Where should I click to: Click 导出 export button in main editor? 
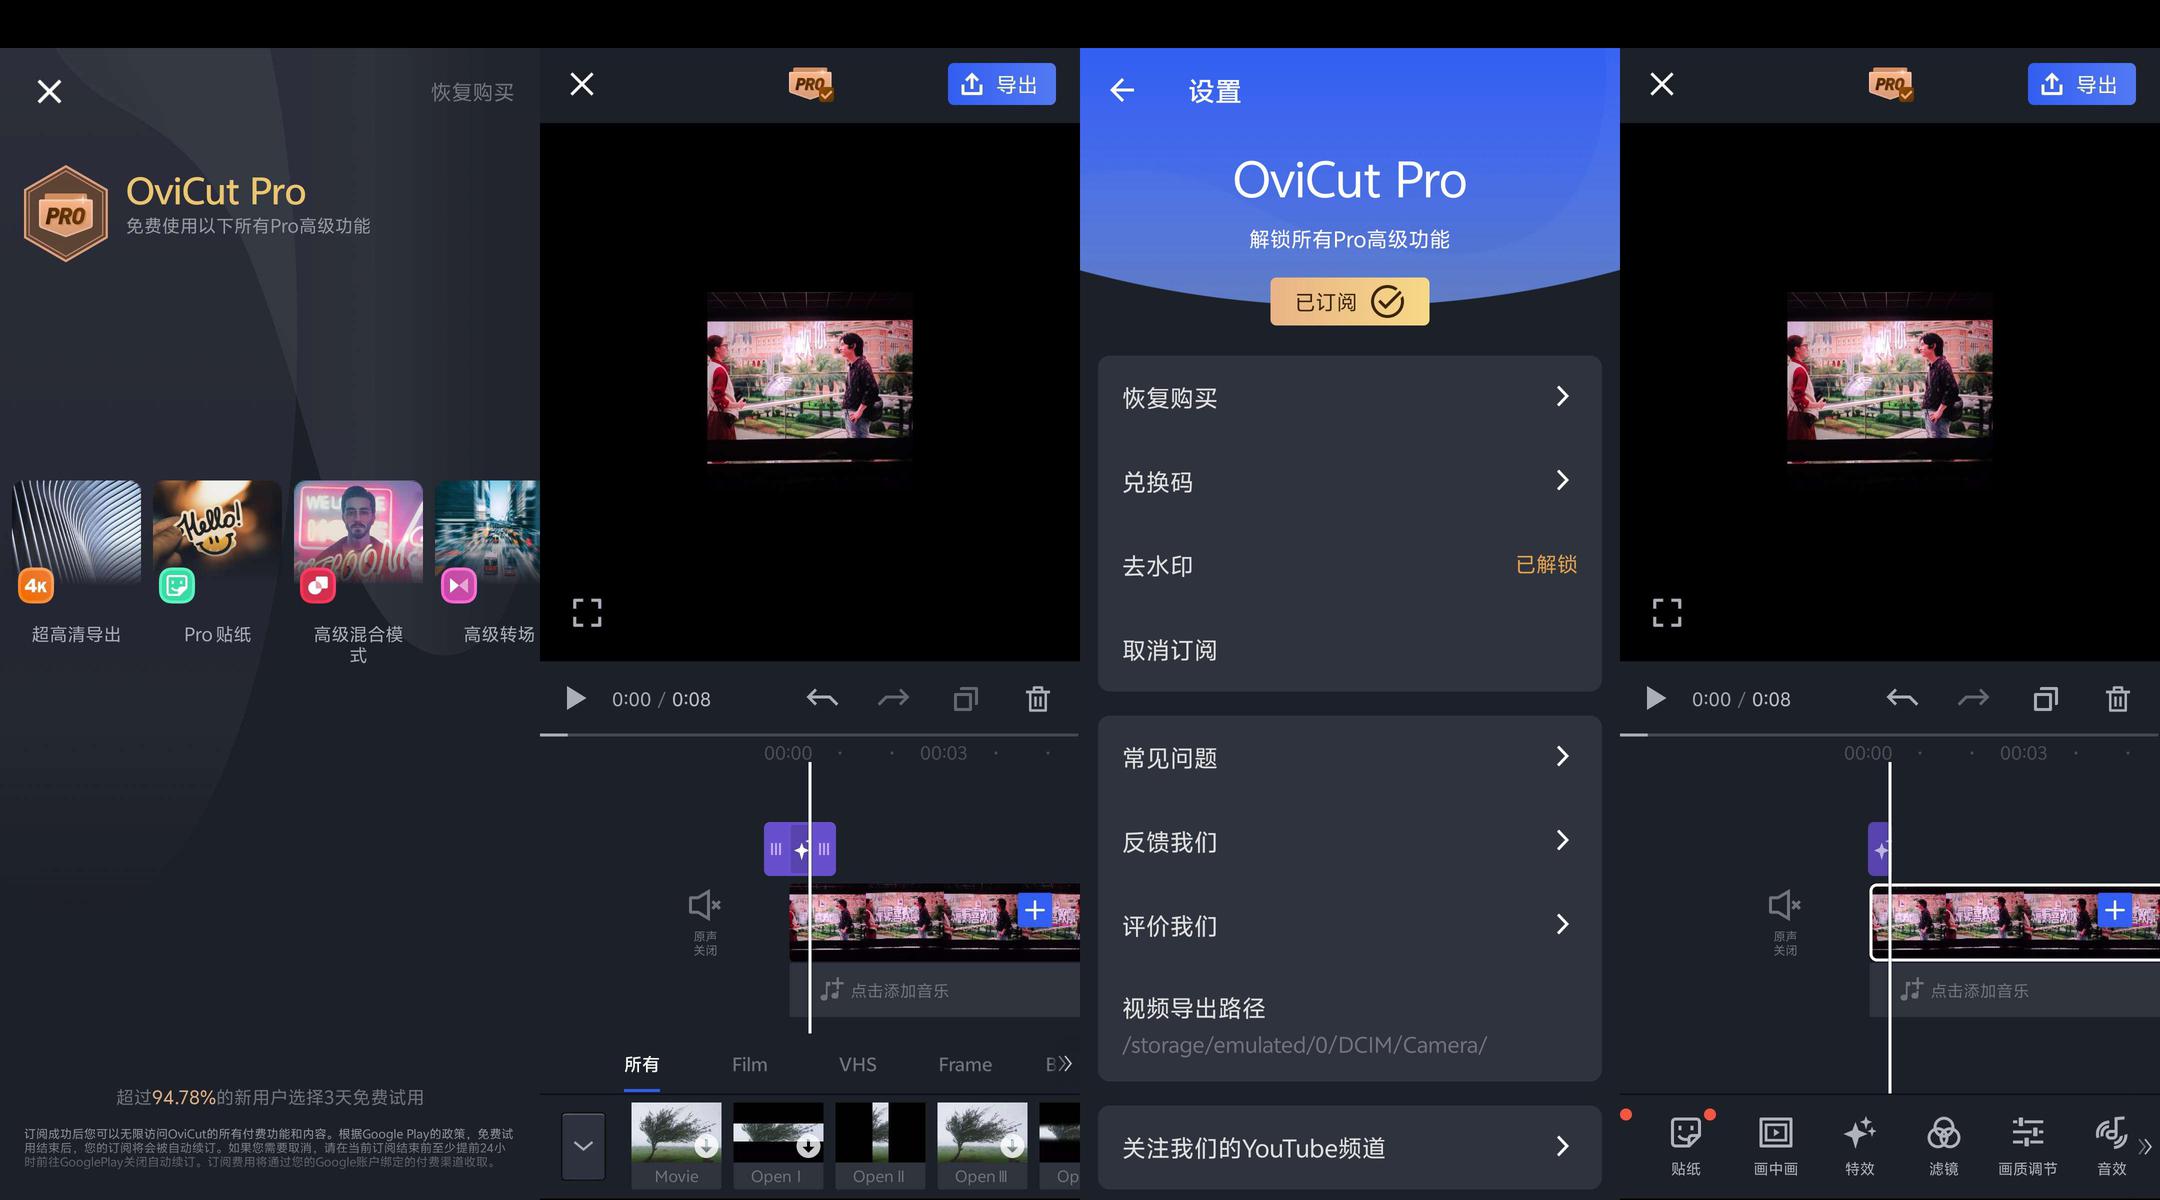(x=2081, y=85)
